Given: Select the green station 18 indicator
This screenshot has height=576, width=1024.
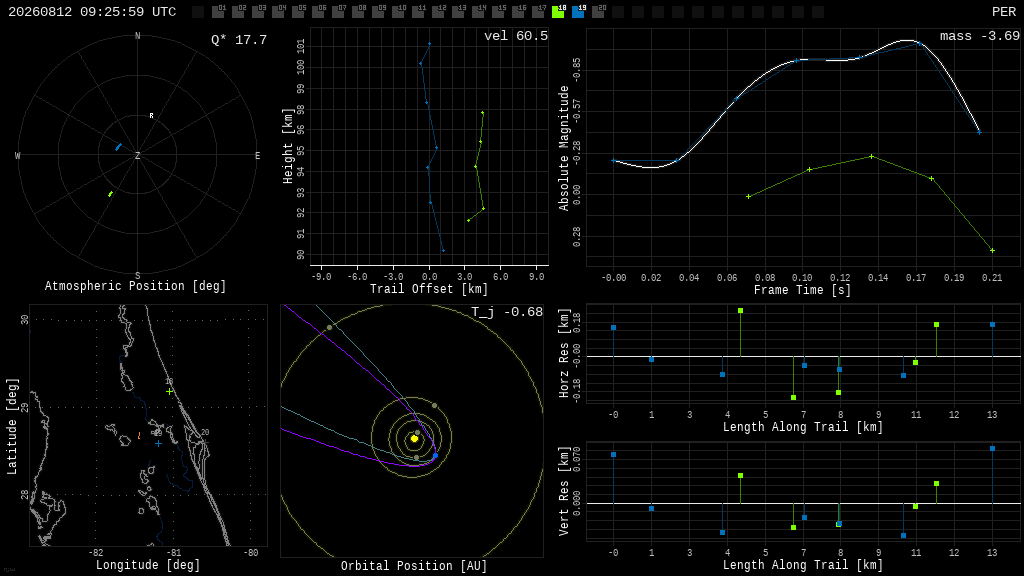Looking at the screenshot, I should point(558,12).
